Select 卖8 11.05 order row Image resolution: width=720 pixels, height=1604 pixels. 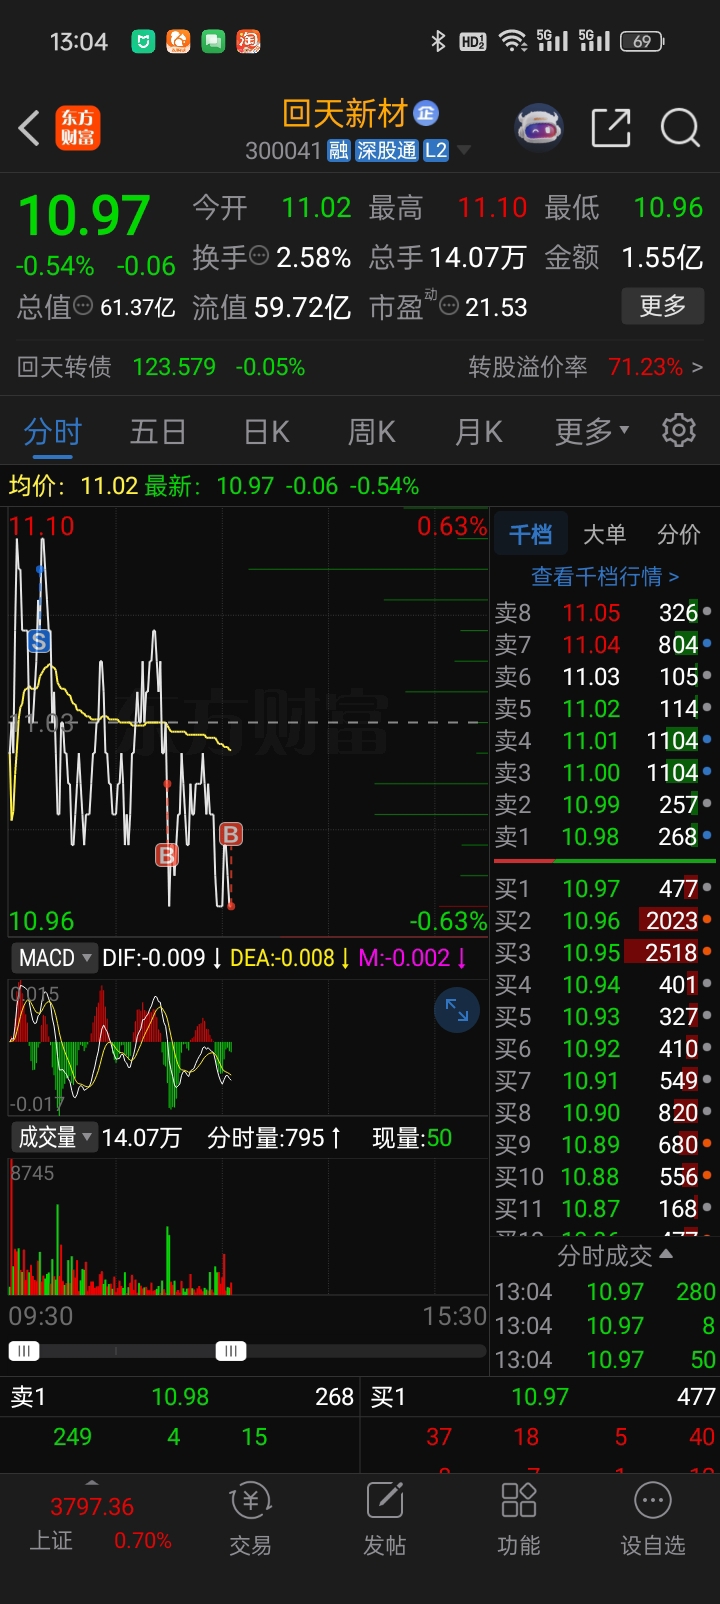604,612
